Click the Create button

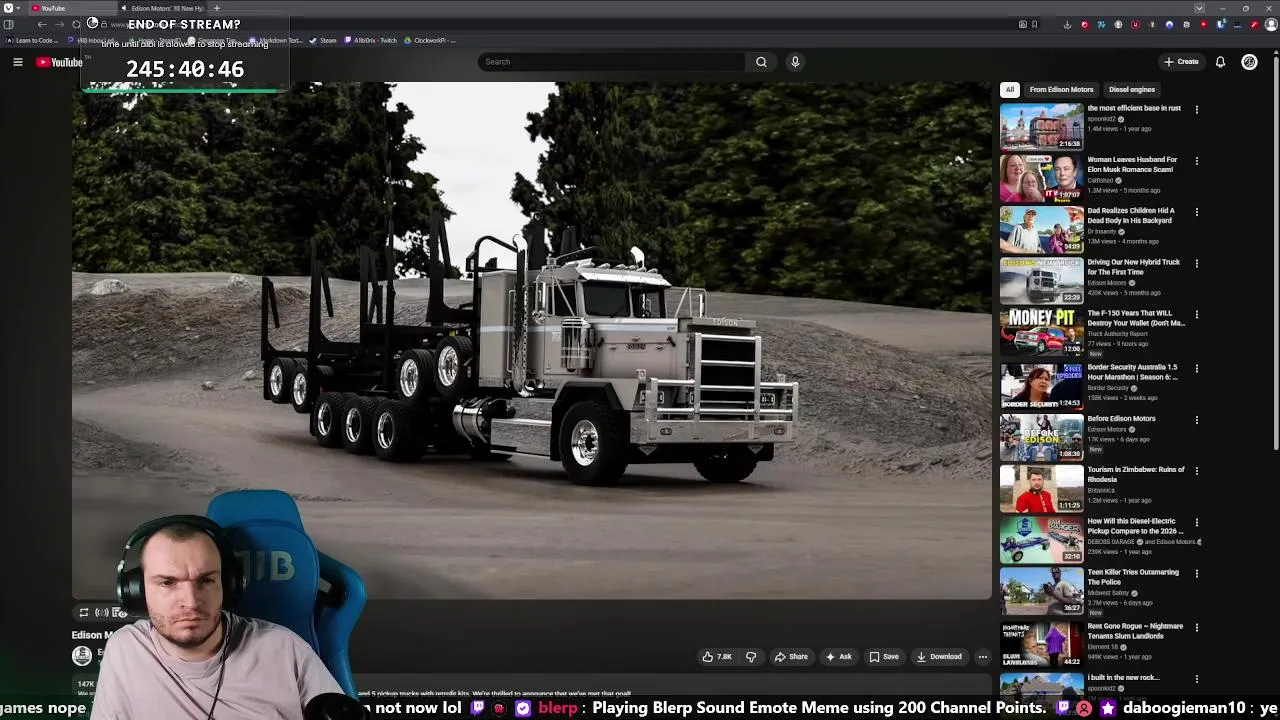point(1181,62)
